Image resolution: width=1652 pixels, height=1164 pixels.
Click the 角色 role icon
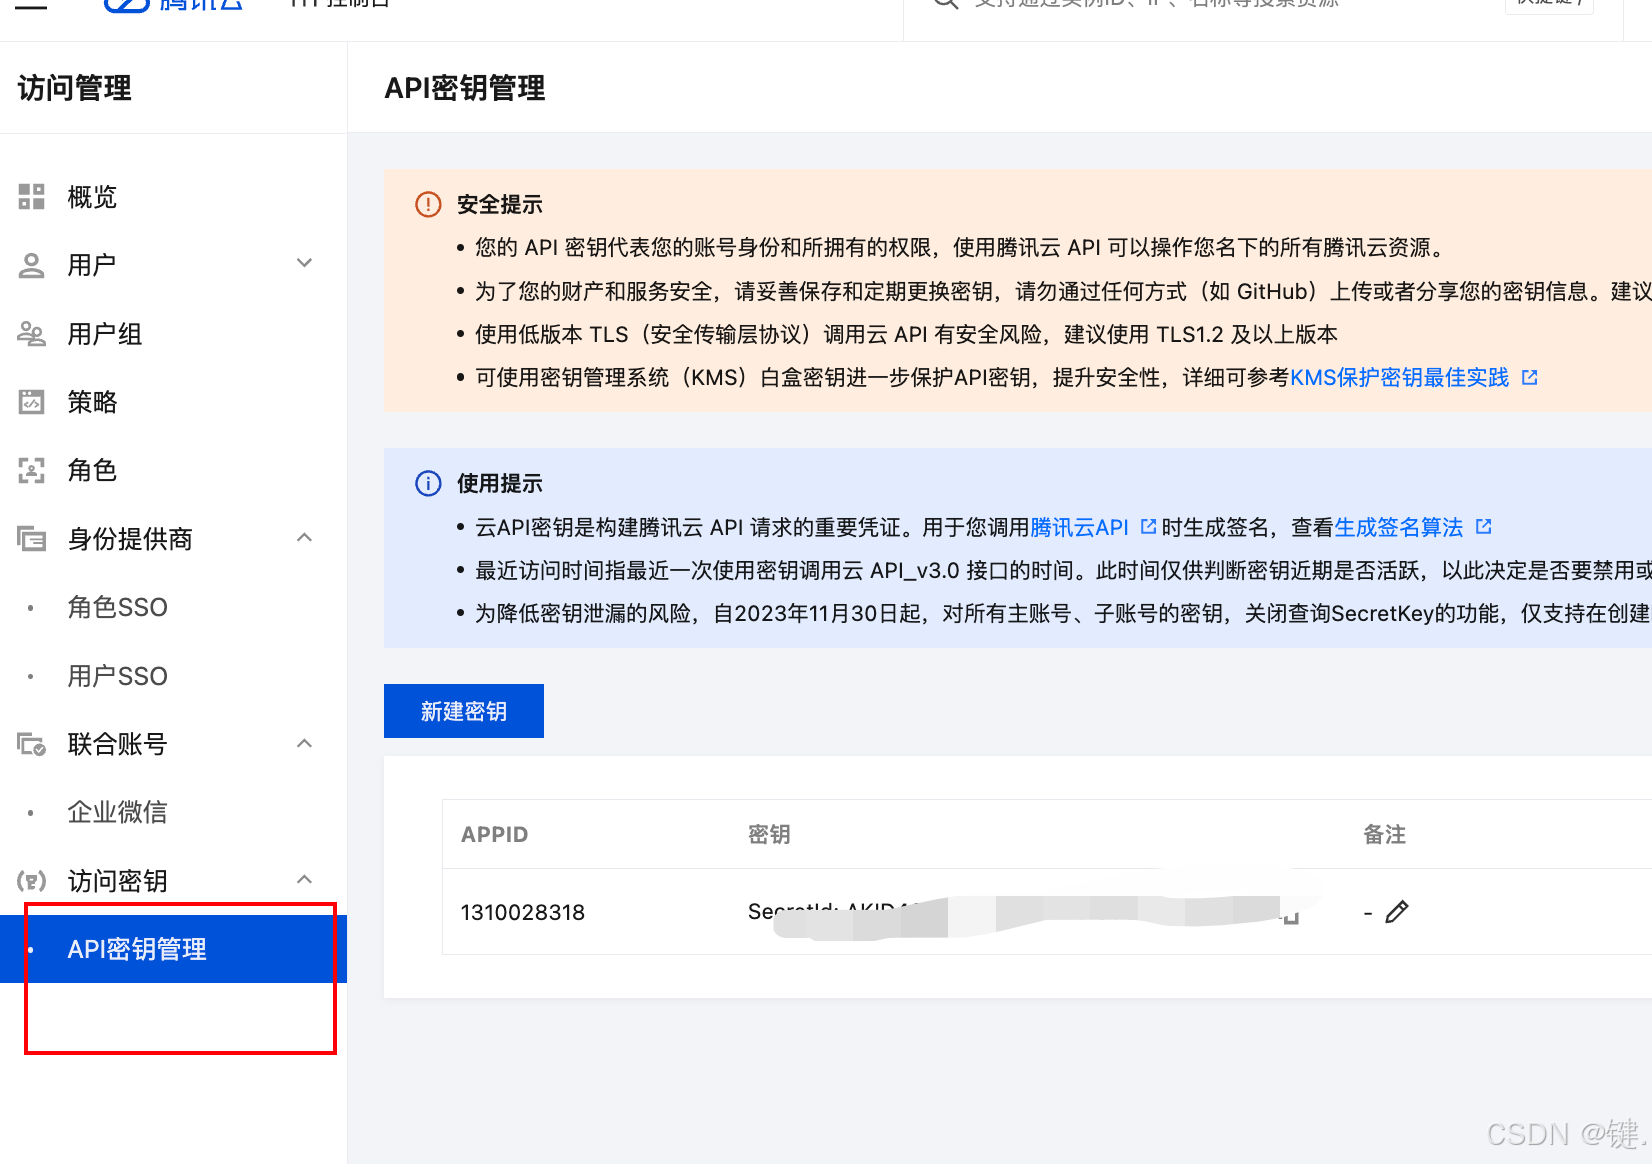point(31,470)
